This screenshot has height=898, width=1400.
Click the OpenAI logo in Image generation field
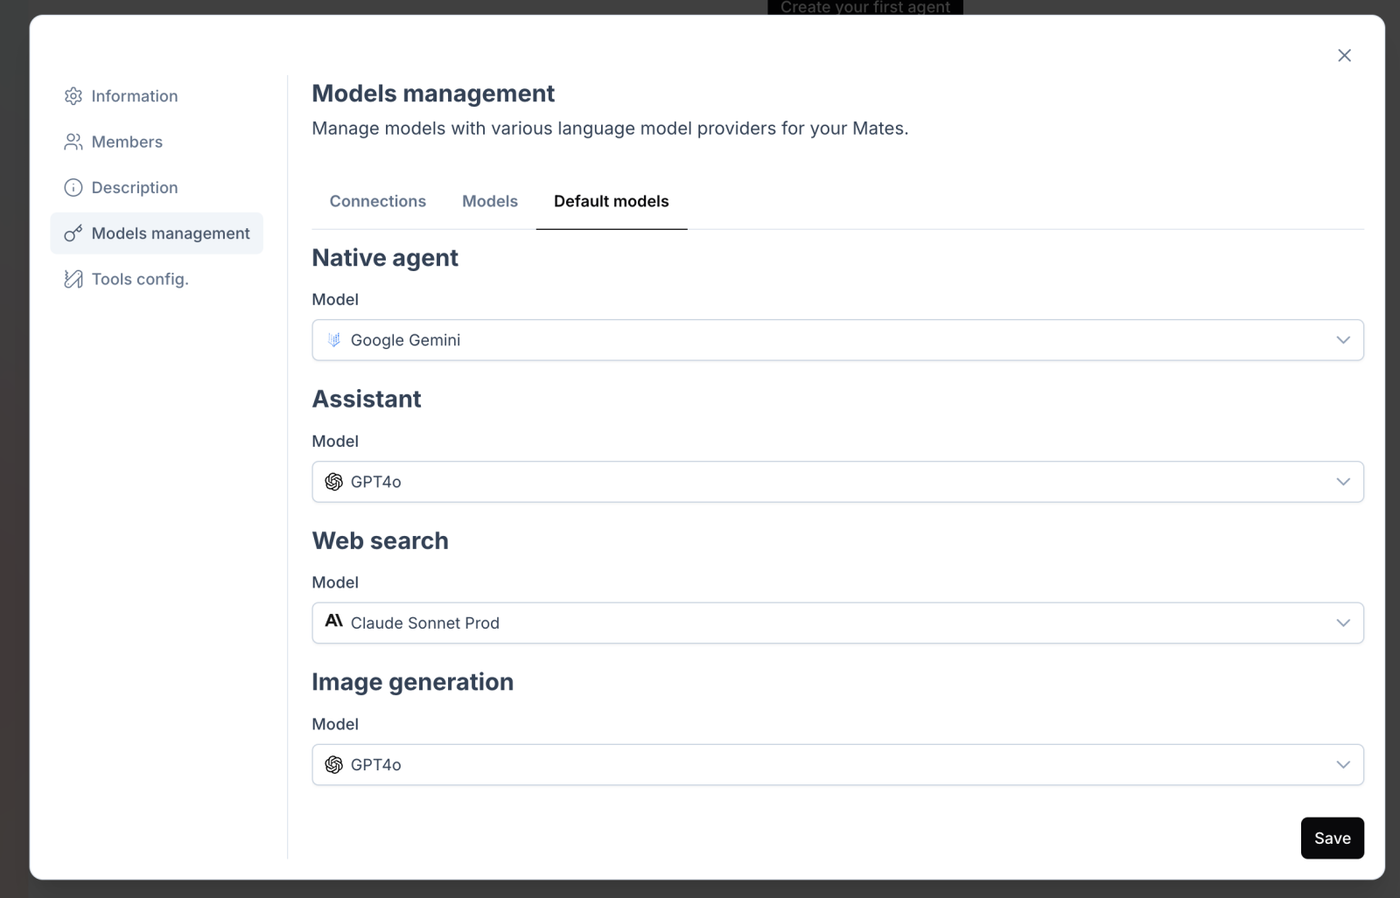334,765
